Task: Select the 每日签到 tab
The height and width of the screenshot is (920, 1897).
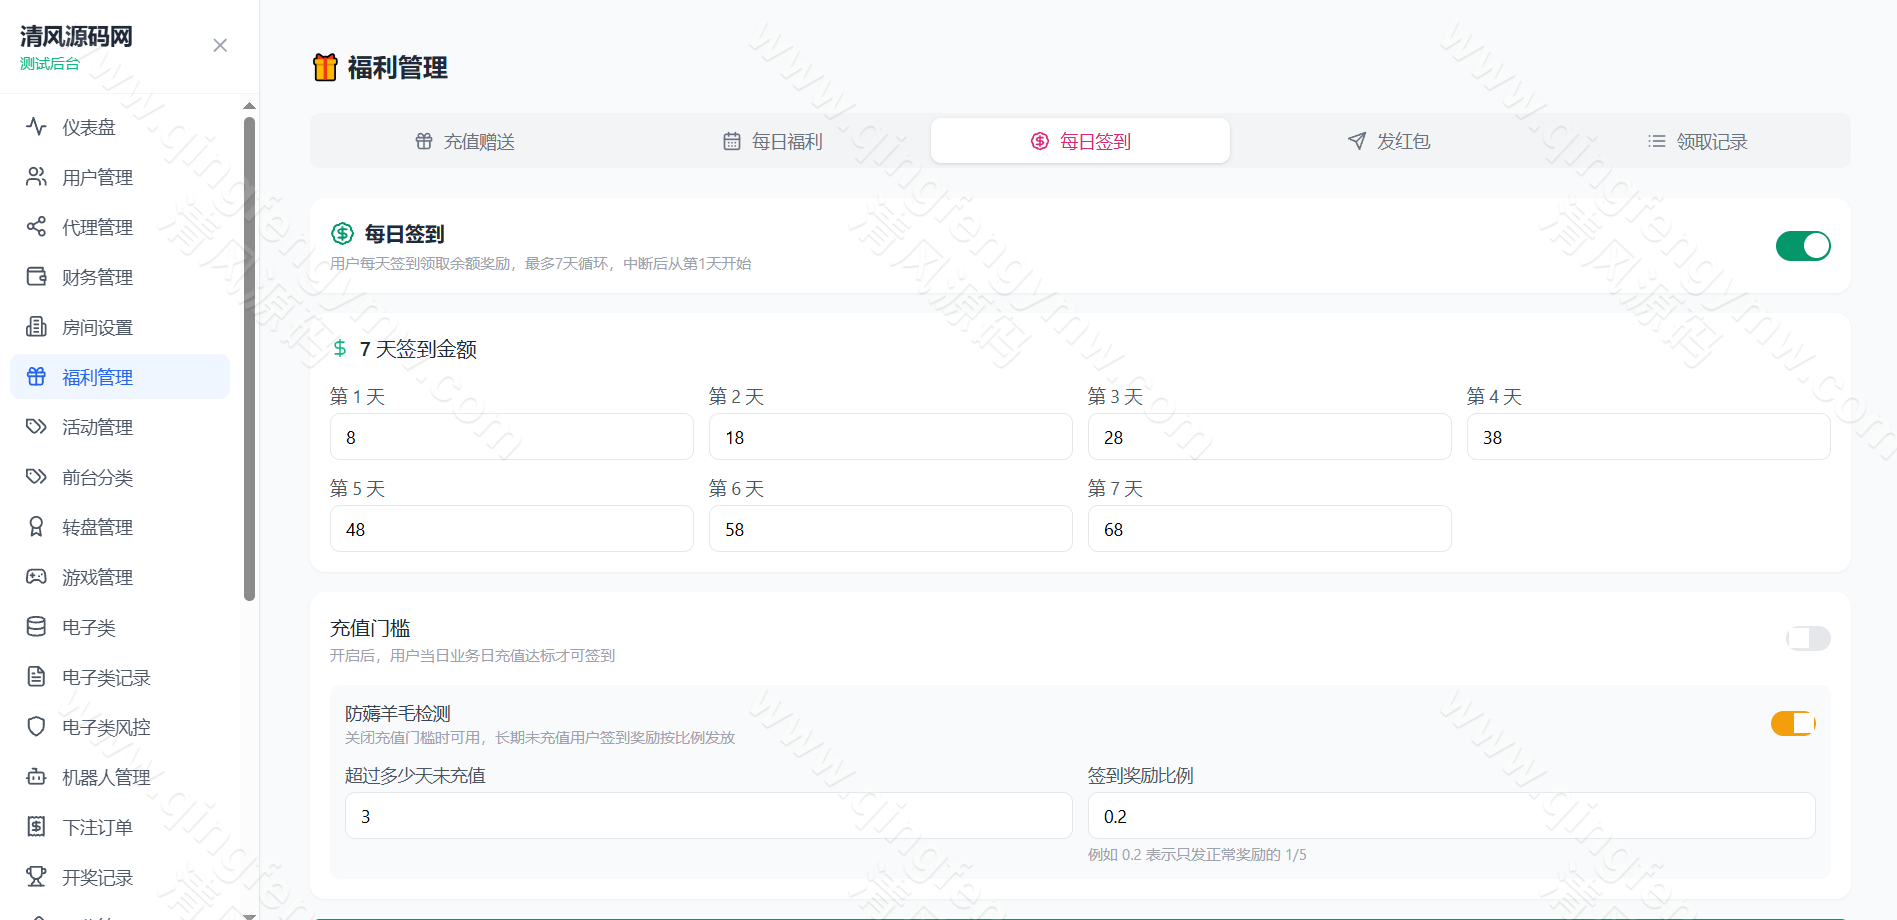Action: (1080, 141)
